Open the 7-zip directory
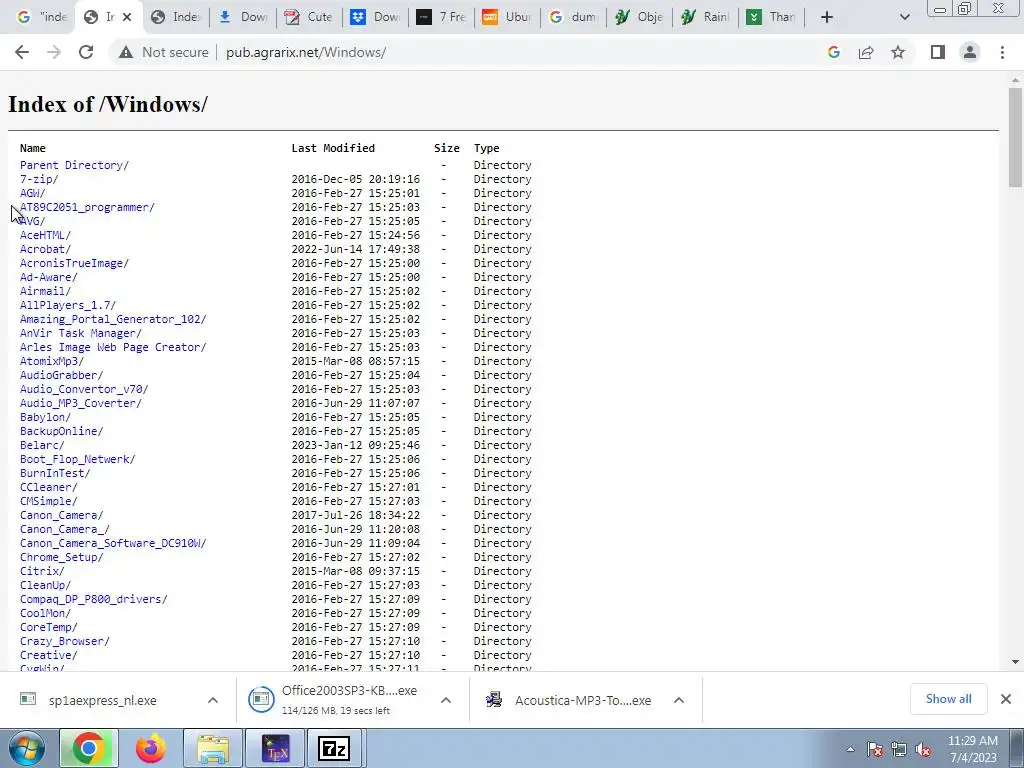The height and width of the screenshot is (768, 1024). pos(39,179)
